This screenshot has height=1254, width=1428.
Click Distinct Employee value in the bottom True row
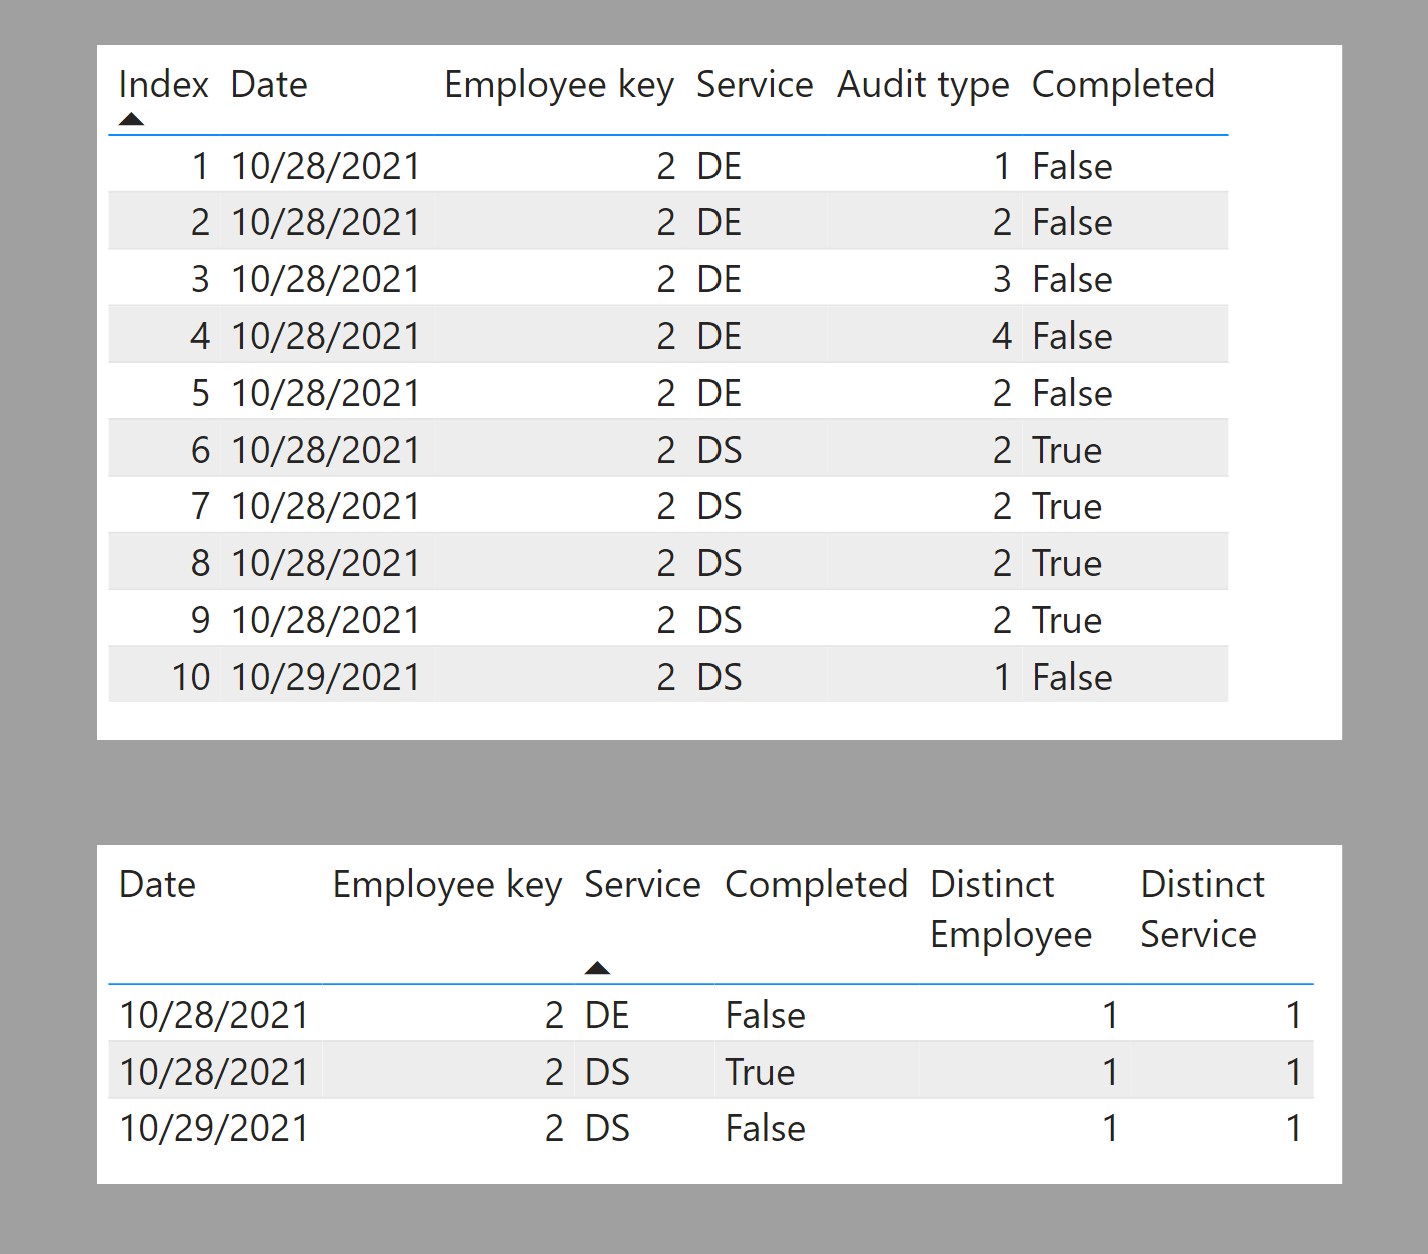pos(1109,1072)
